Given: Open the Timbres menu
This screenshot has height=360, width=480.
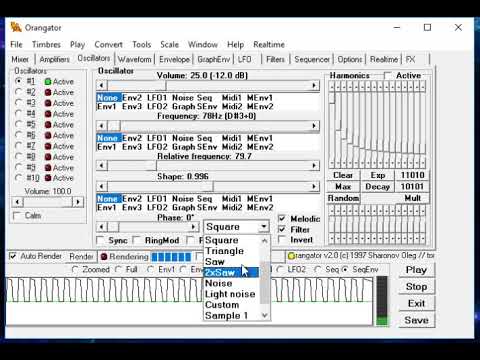Looking at the screenshot, I should click(46, 44).
